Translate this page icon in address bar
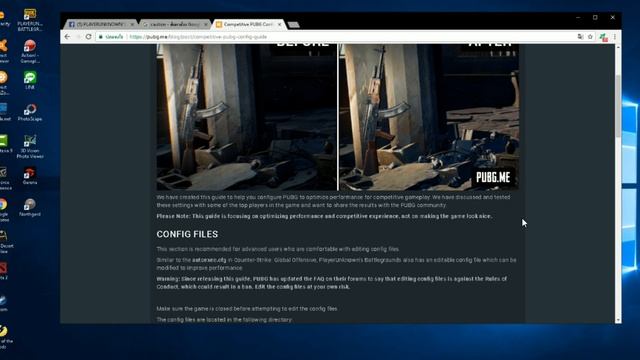Screen dimensions: 640x360 click(x=580, y=37)
